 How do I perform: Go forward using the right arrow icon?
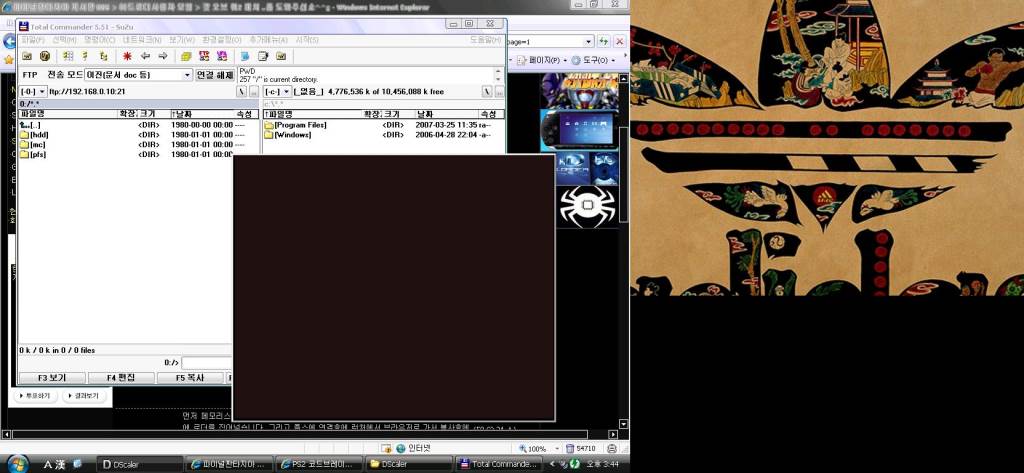163,56
